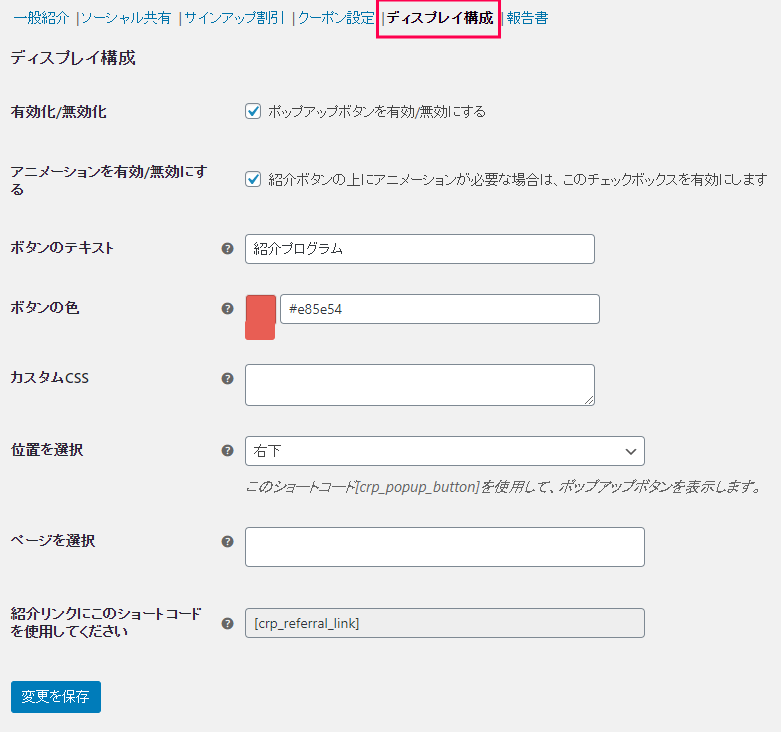
Task: Click into the カスタムCSS textarea
Action: [420, 385]
